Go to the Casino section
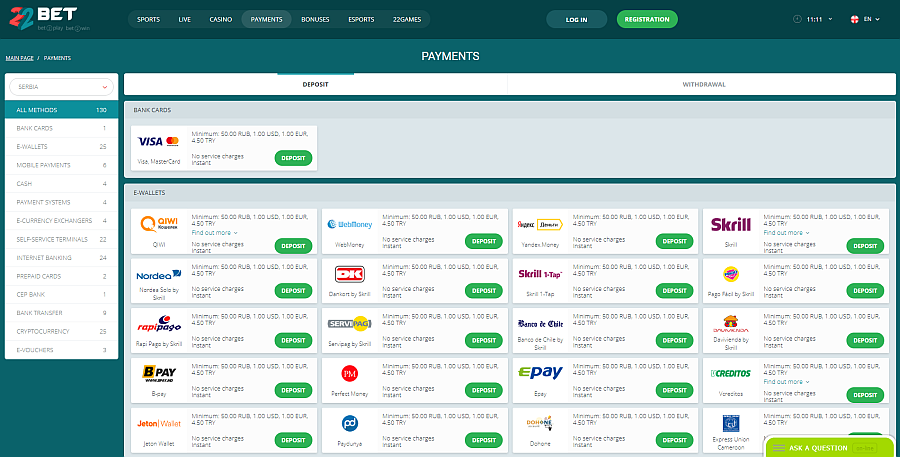The width and height of the screenshot is (900, 457). (220, 19)
